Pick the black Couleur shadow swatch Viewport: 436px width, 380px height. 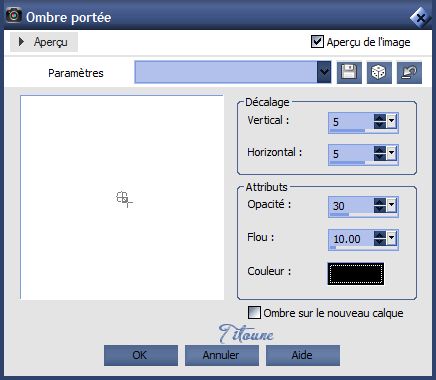click(356, 274)
